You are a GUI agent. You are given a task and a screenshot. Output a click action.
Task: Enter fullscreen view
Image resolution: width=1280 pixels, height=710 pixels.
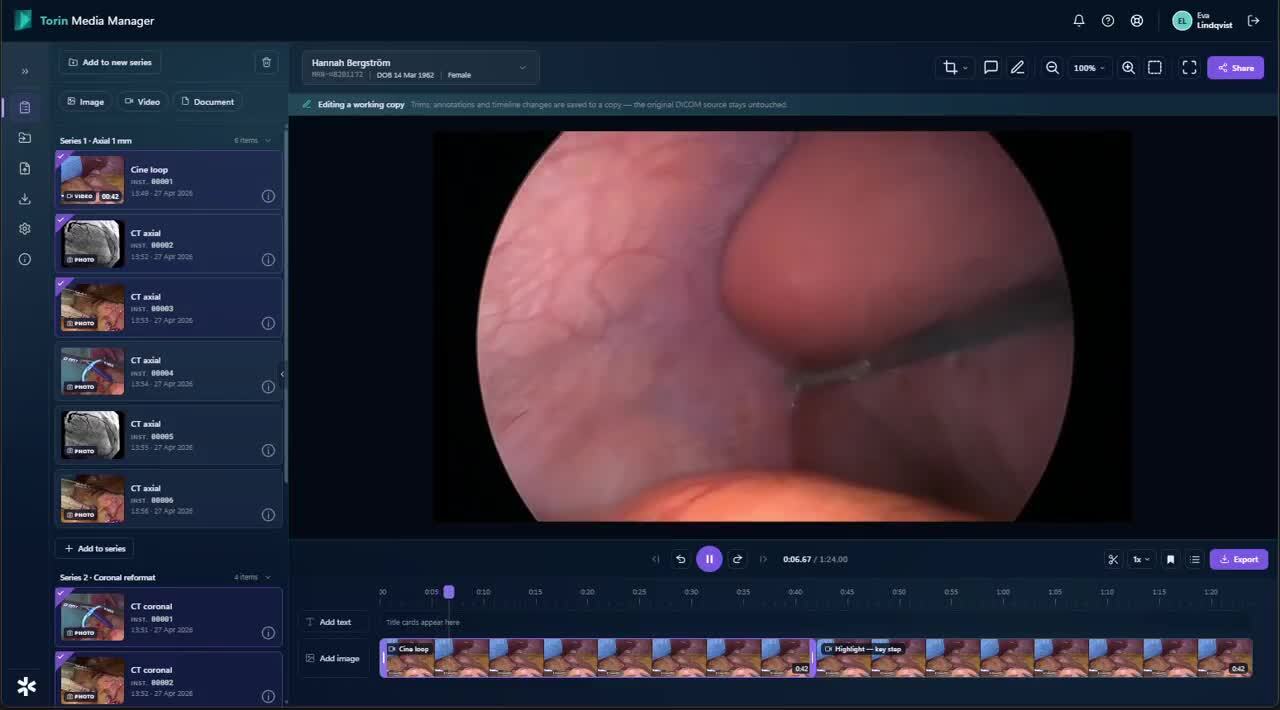(1189, 68)
